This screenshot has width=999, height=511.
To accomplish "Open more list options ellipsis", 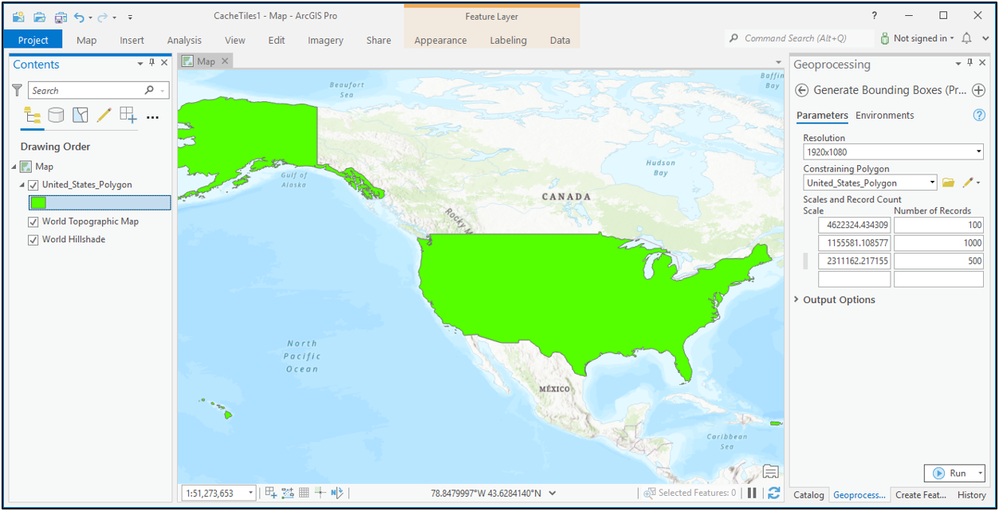I will pyautogui.click(x=152, y=117).
